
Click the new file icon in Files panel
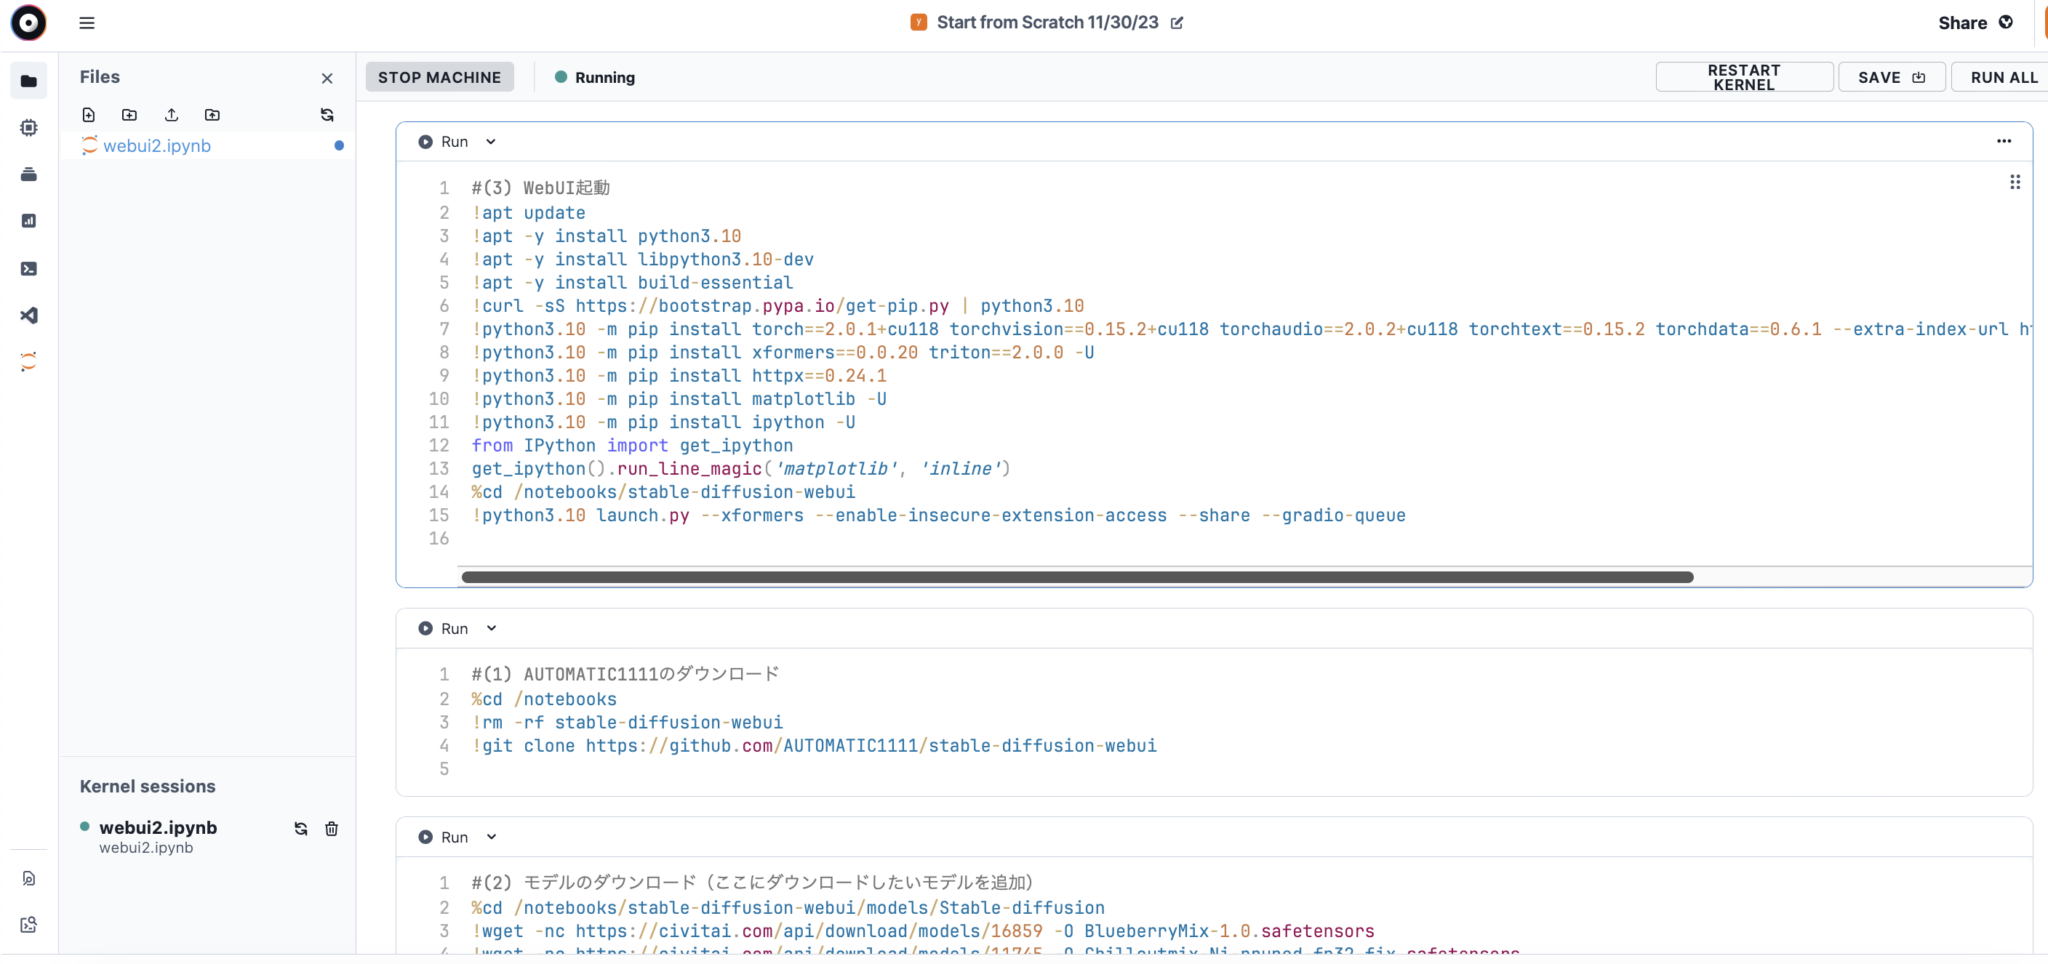[x=89, y=115]
